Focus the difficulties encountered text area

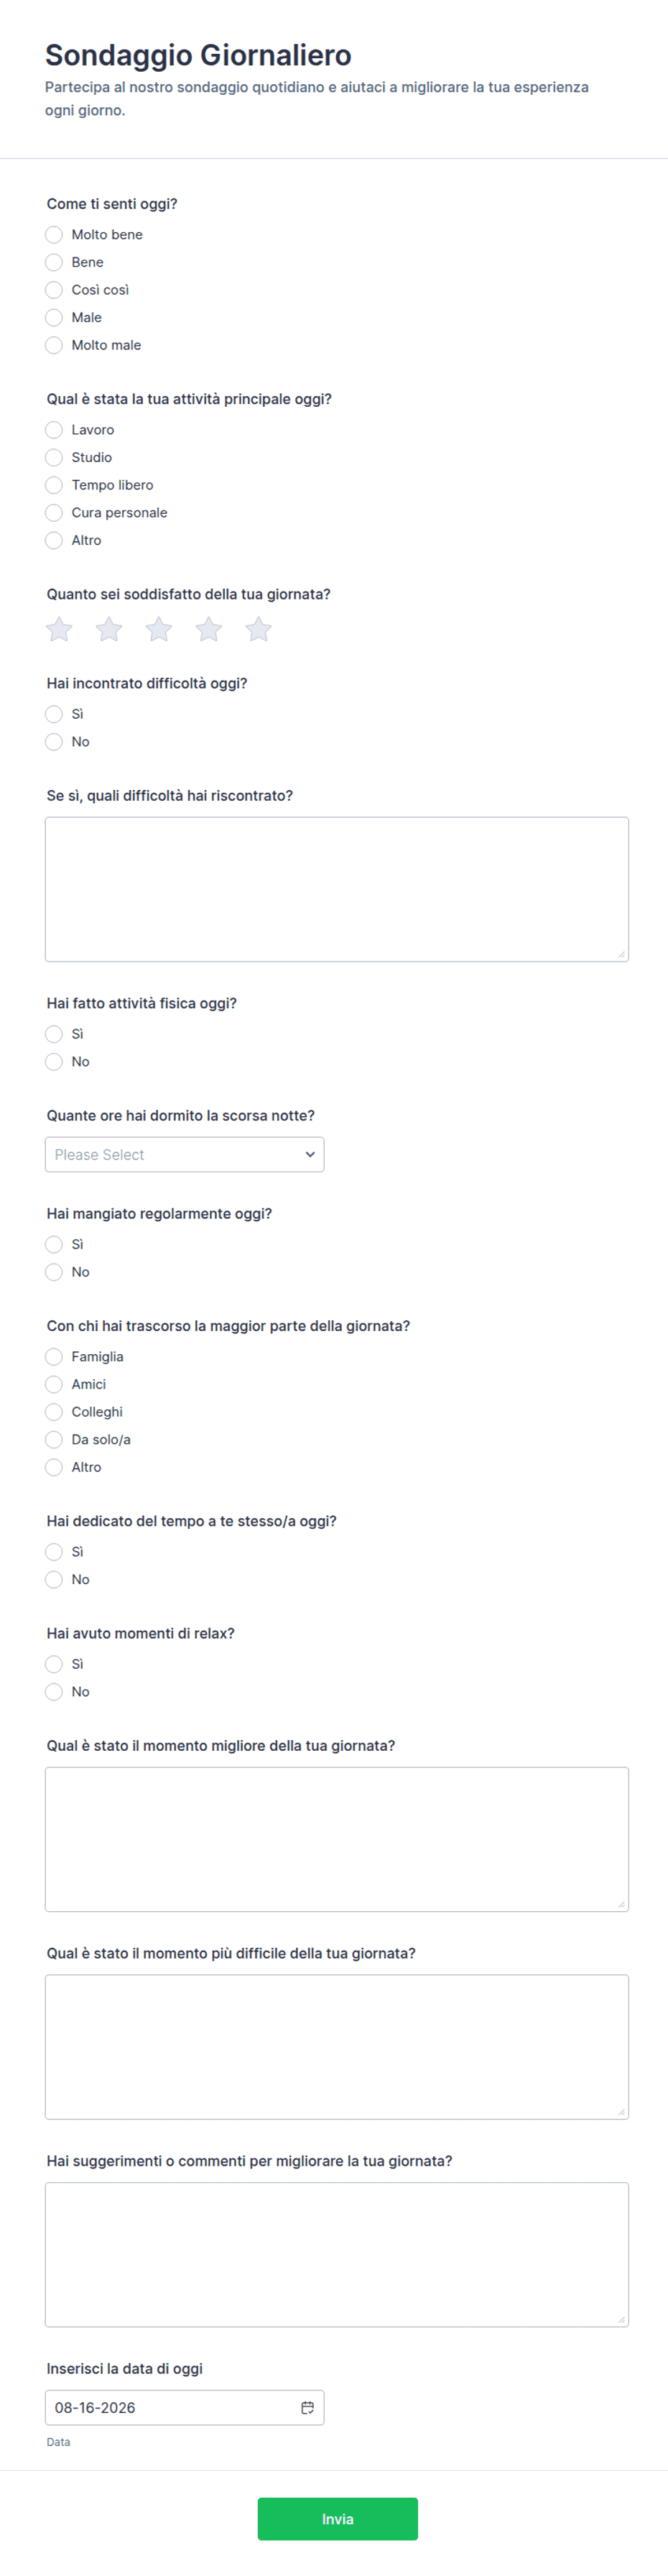[x=337, y=889]
